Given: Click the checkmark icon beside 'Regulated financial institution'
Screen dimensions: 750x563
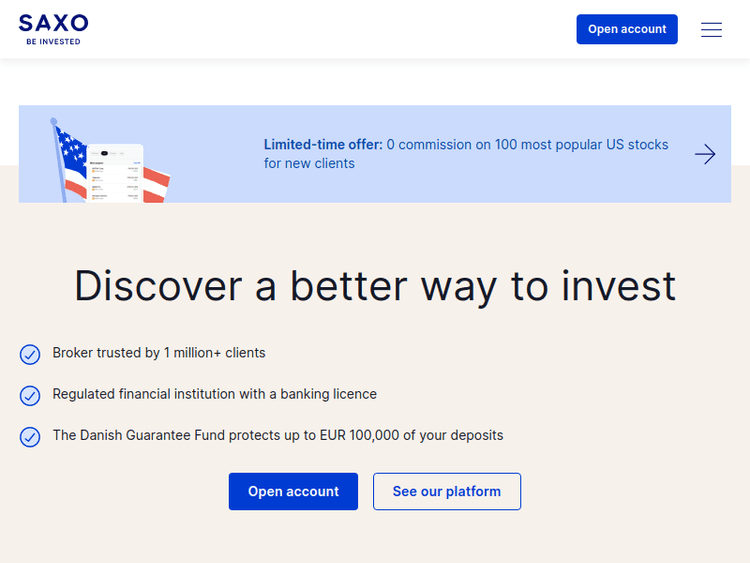Looking at the screenshot, I should [30, 395].
